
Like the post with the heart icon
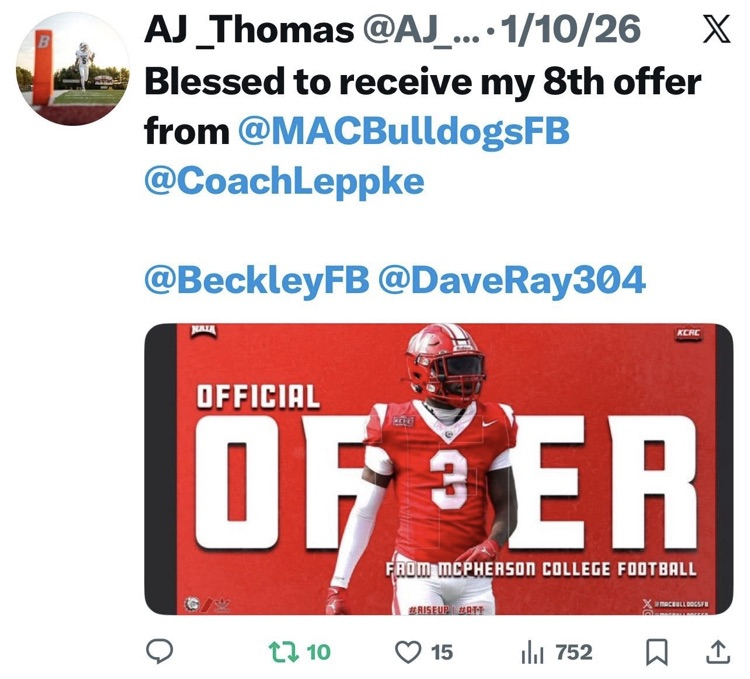tap(408, 652)
